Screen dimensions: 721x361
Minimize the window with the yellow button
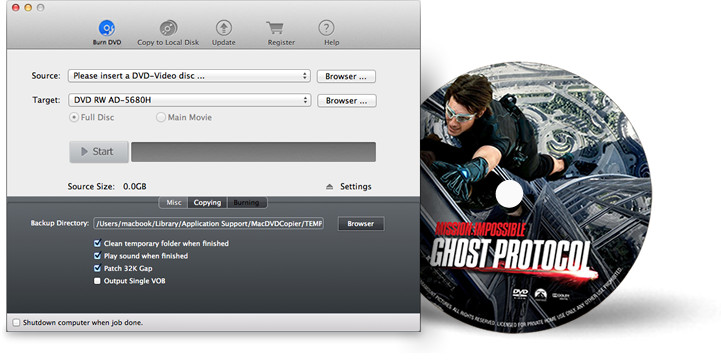[x=28, y=8]
